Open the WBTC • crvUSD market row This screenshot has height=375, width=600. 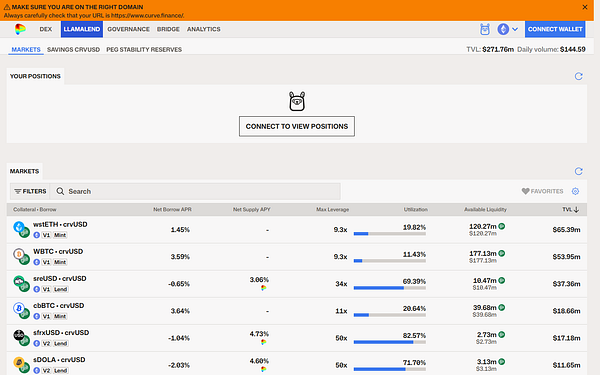coord(297,257)
